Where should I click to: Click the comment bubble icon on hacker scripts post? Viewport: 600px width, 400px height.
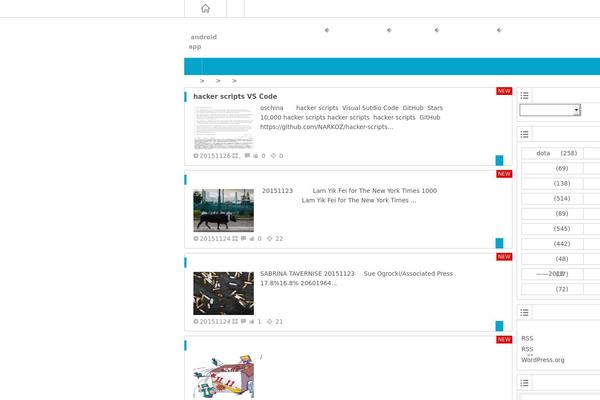[x=247, y=155]
